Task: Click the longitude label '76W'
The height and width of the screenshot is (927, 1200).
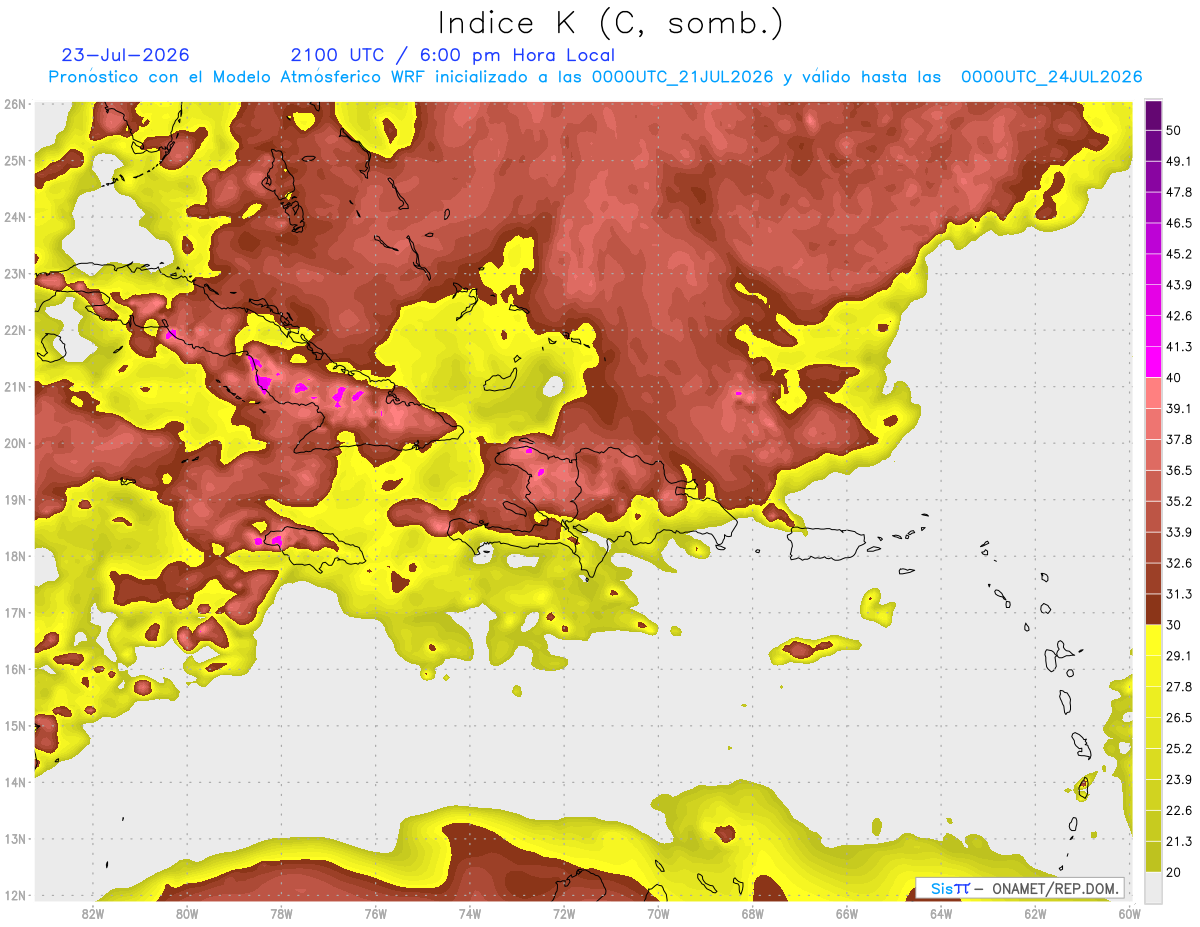Action: click(375, 914)
